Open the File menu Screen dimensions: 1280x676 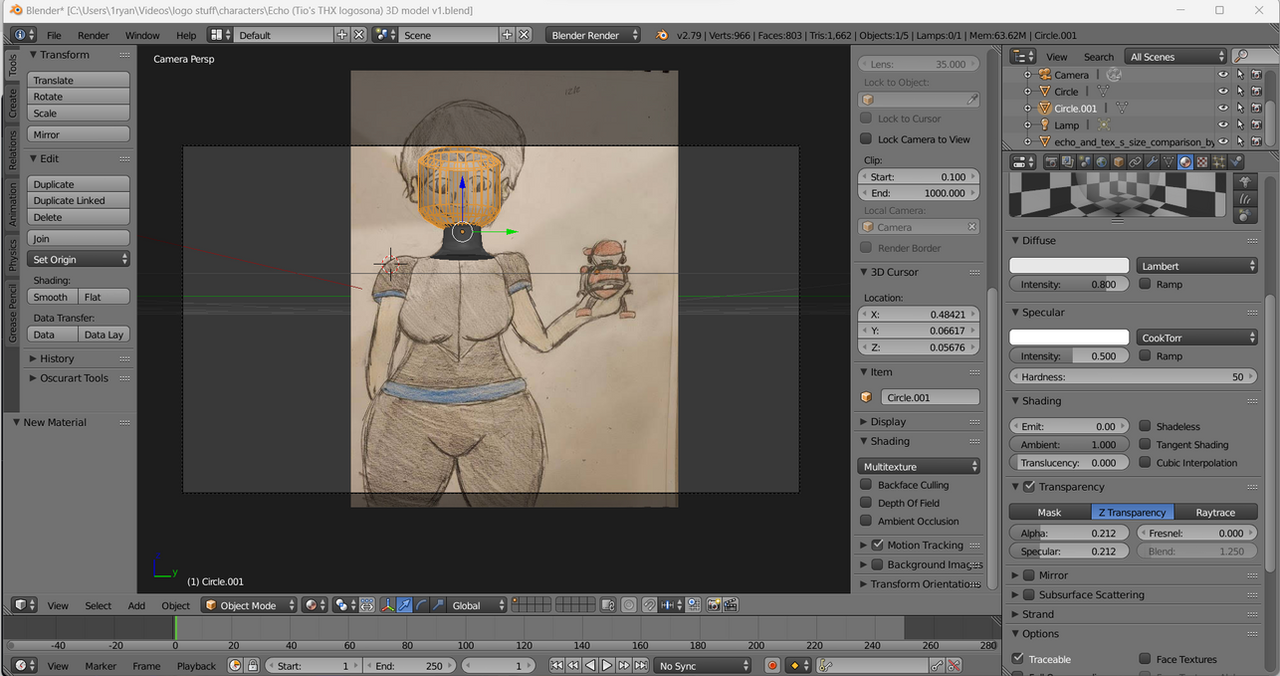54,35
